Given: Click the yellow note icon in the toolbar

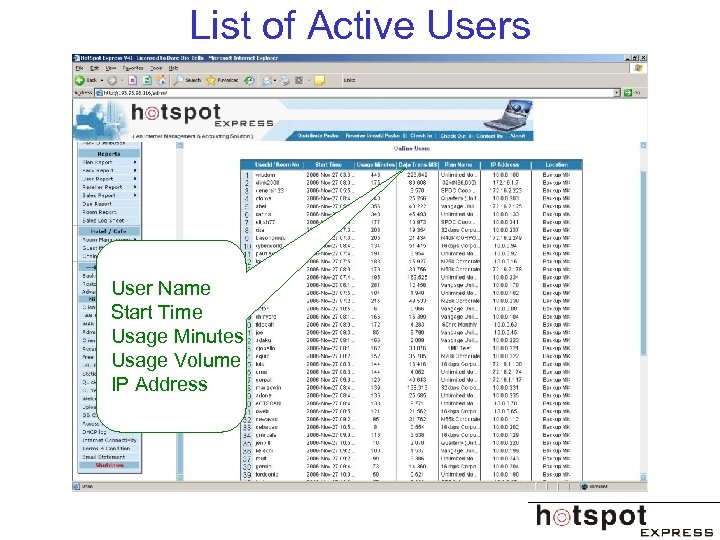Looking at the screenshot, I should [x=320, y=80].
